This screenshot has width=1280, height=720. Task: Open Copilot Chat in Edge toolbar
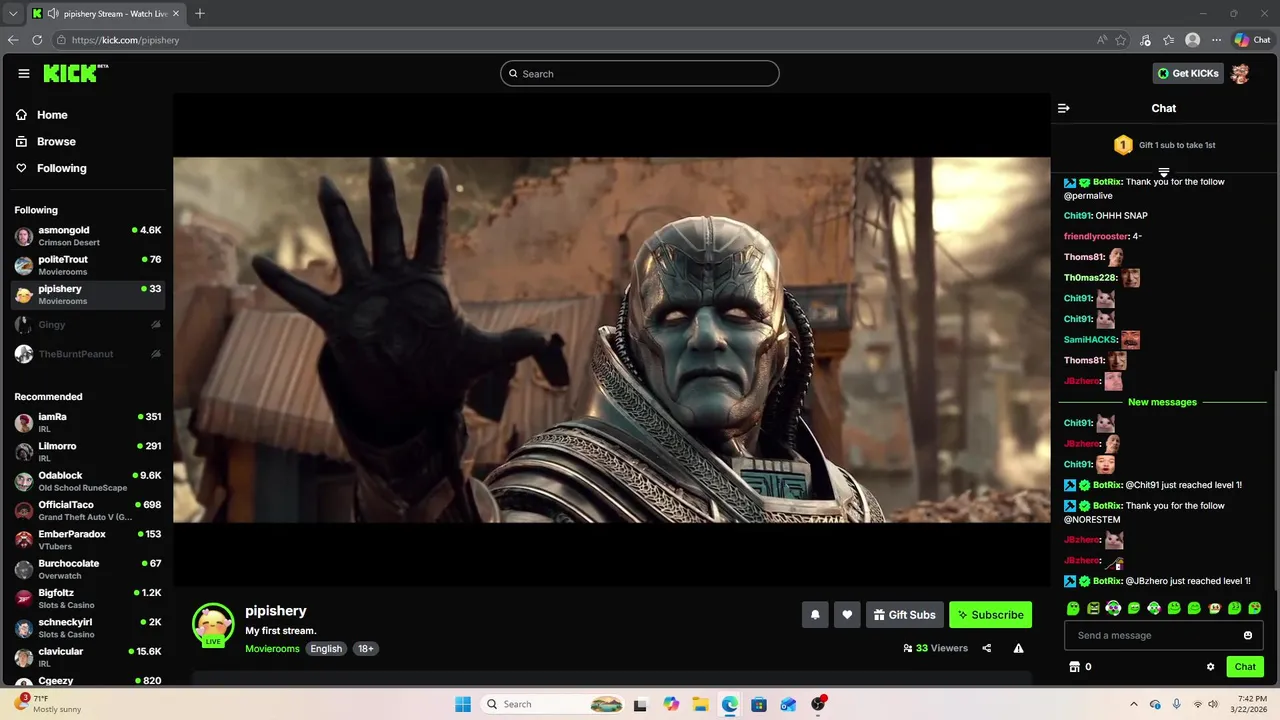1251,40
